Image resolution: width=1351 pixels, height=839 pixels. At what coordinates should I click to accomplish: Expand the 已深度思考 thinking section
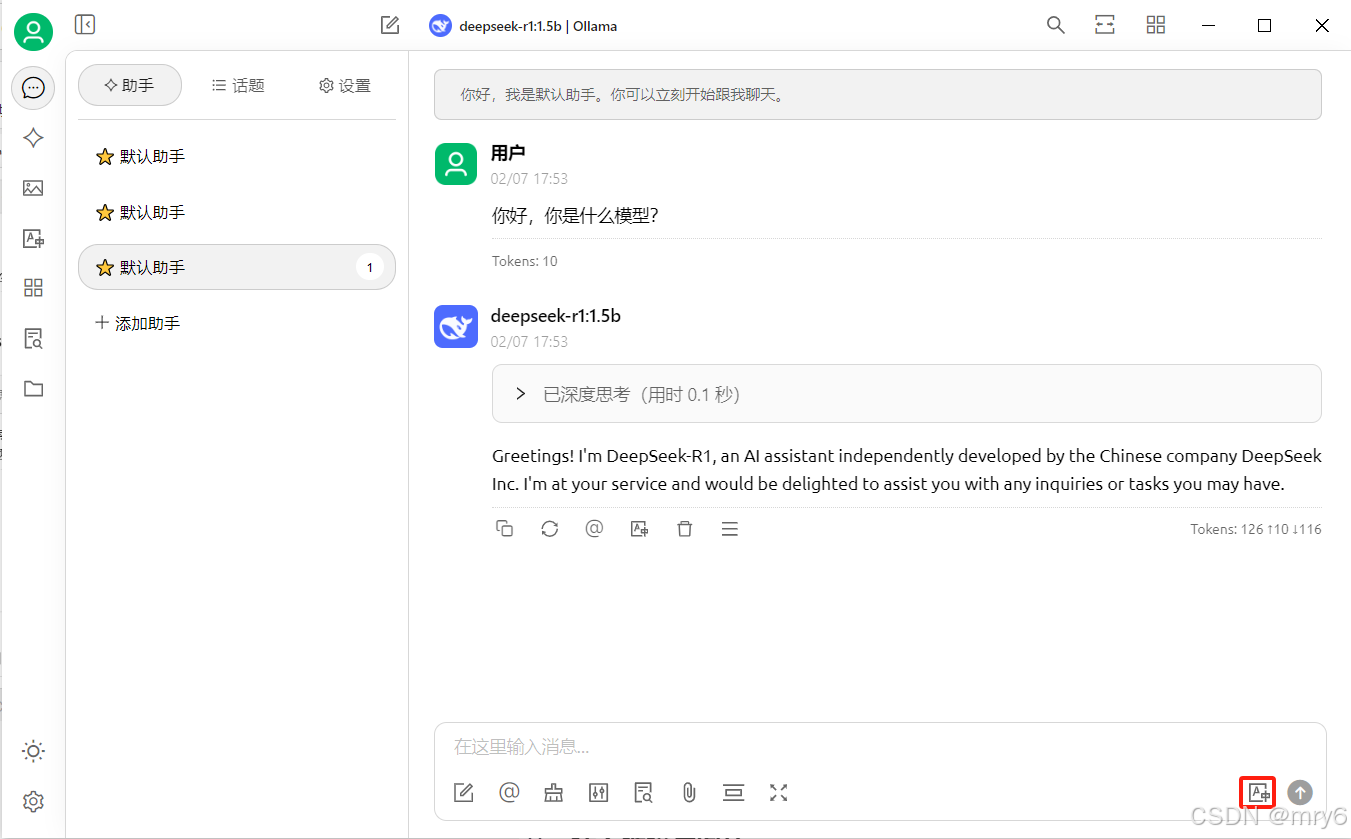907,394
